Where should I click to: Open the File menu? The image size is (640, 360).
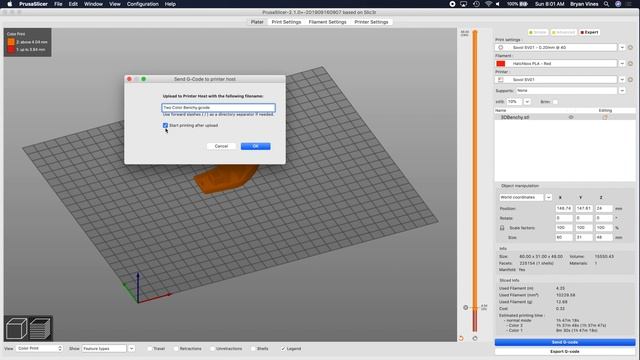pos(58,4)
